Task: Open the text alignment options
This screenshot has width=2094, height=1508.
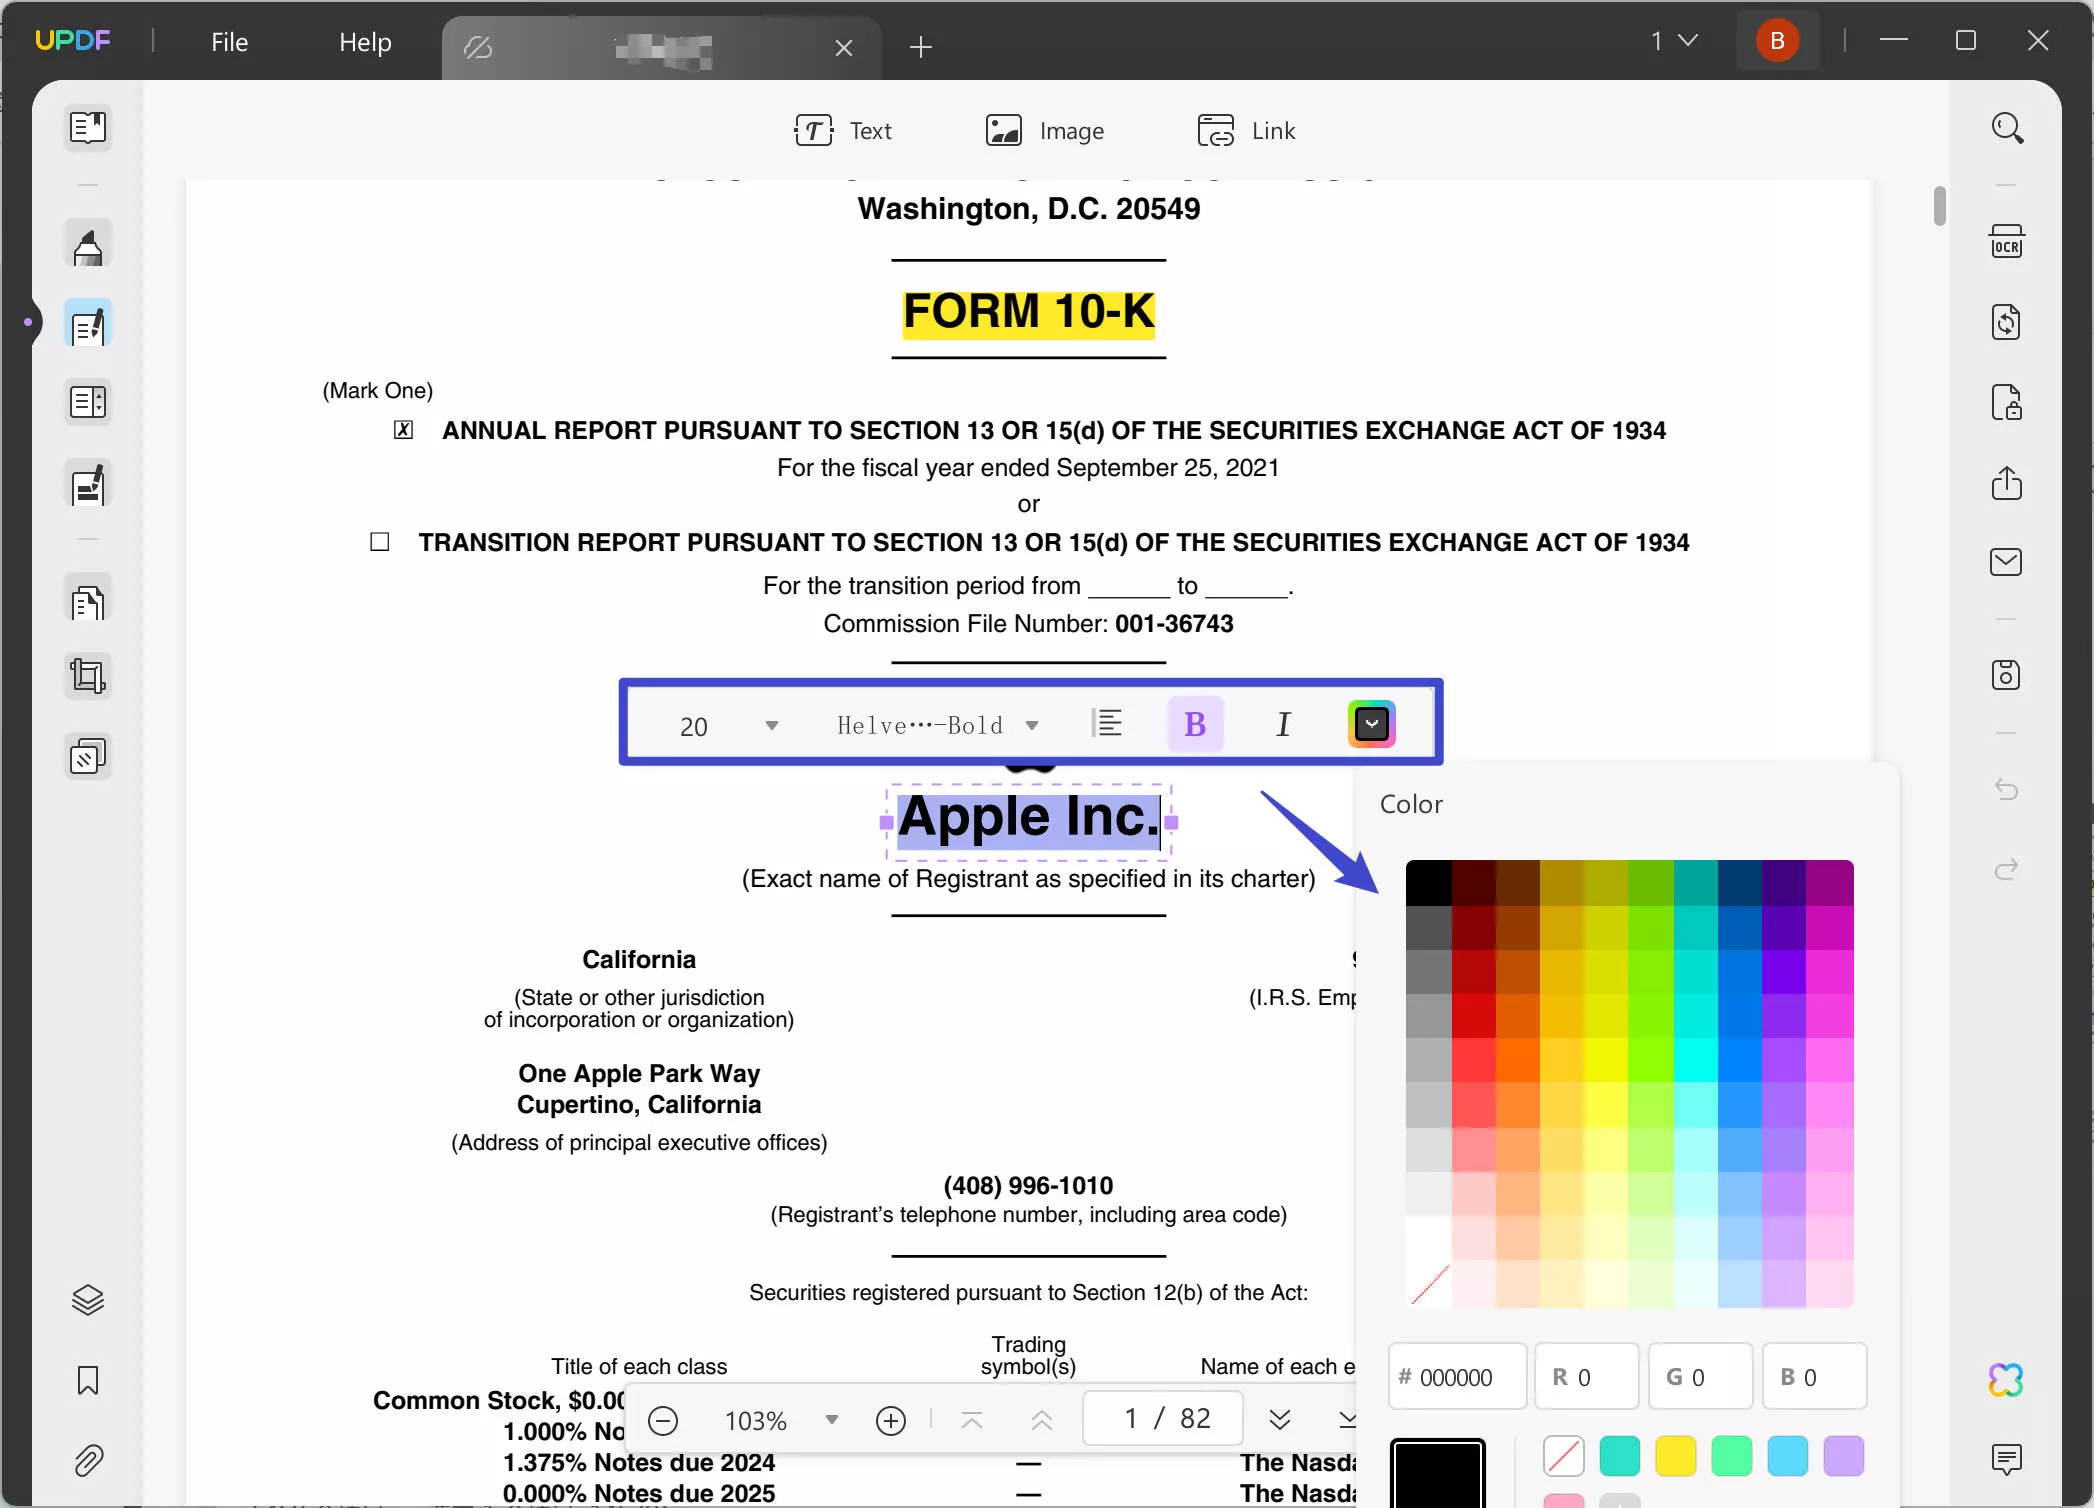Action: pyautogui.click(x=1107, y=723)
